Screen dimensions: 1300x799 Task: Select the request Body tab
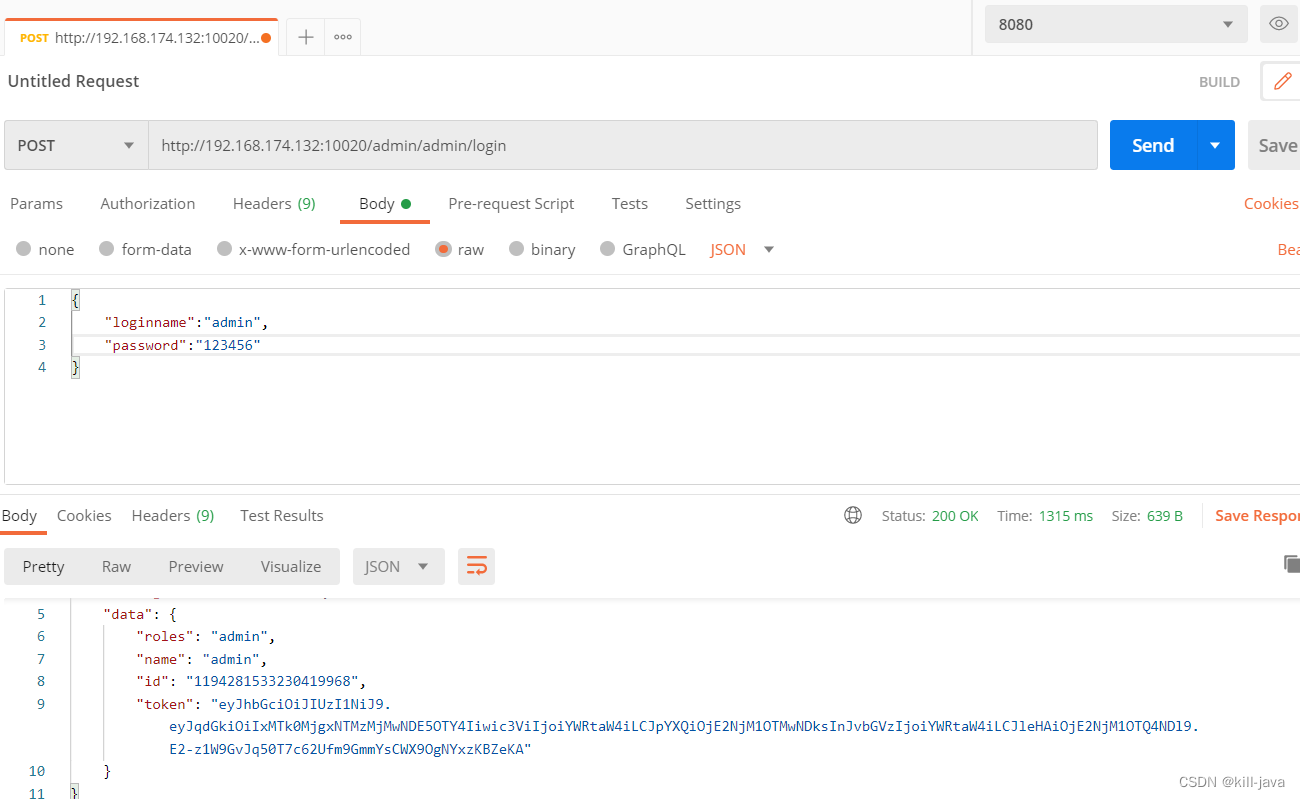385,203
